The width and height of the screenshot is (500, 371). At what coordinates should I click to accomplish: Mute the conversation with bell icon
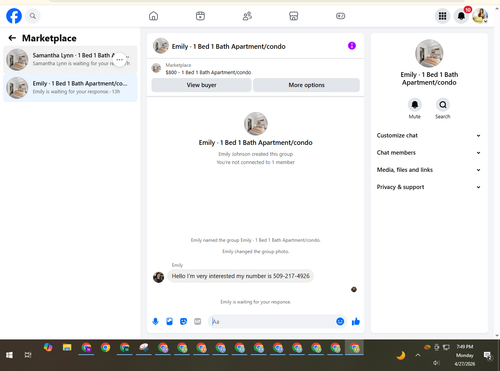pos(415,105)
